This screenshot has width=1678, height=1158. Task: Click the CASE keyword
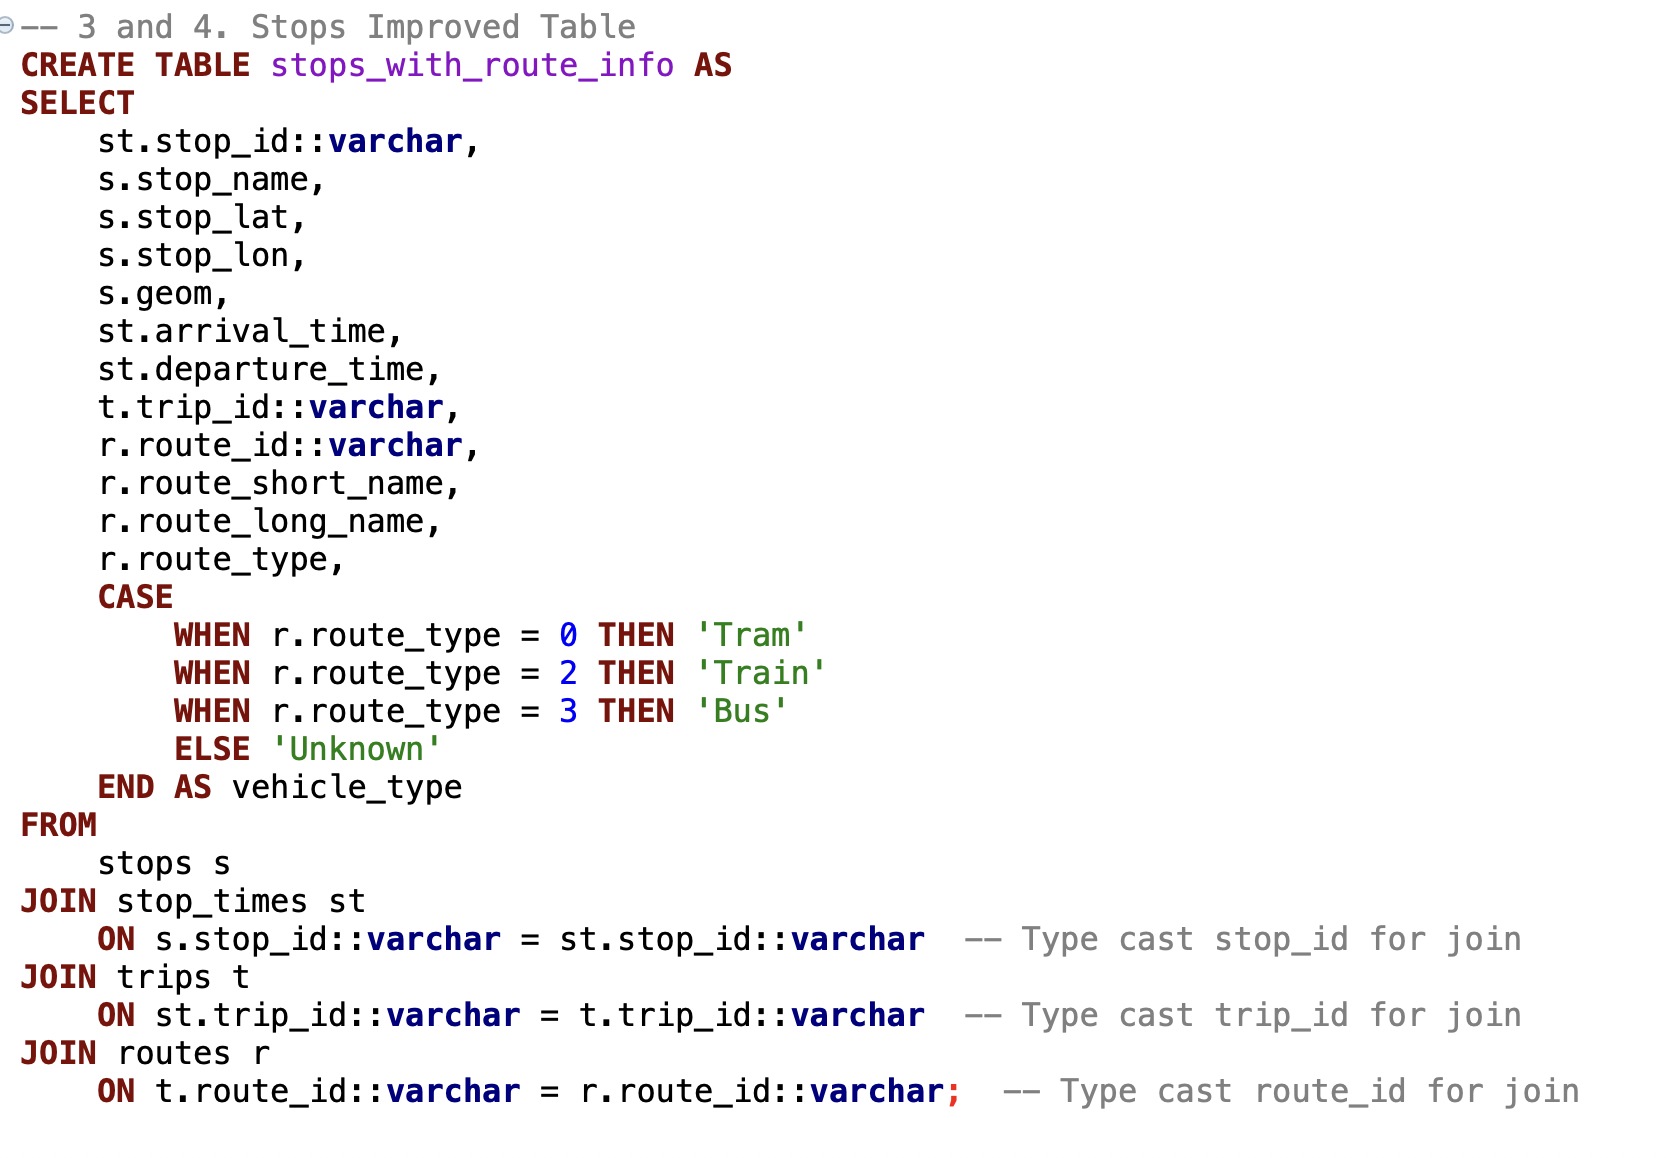pos(135,597)
